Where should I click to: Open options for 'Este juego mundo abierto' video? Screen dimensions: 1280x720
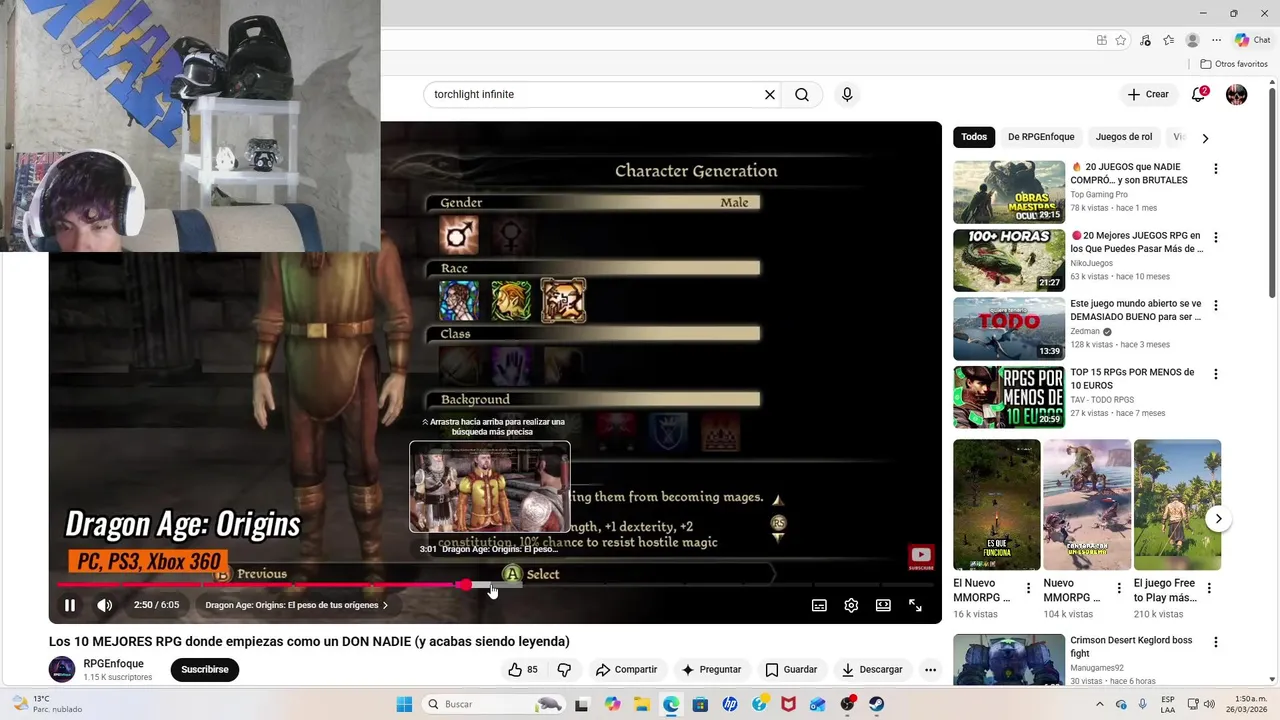[x=1216, y=306]
